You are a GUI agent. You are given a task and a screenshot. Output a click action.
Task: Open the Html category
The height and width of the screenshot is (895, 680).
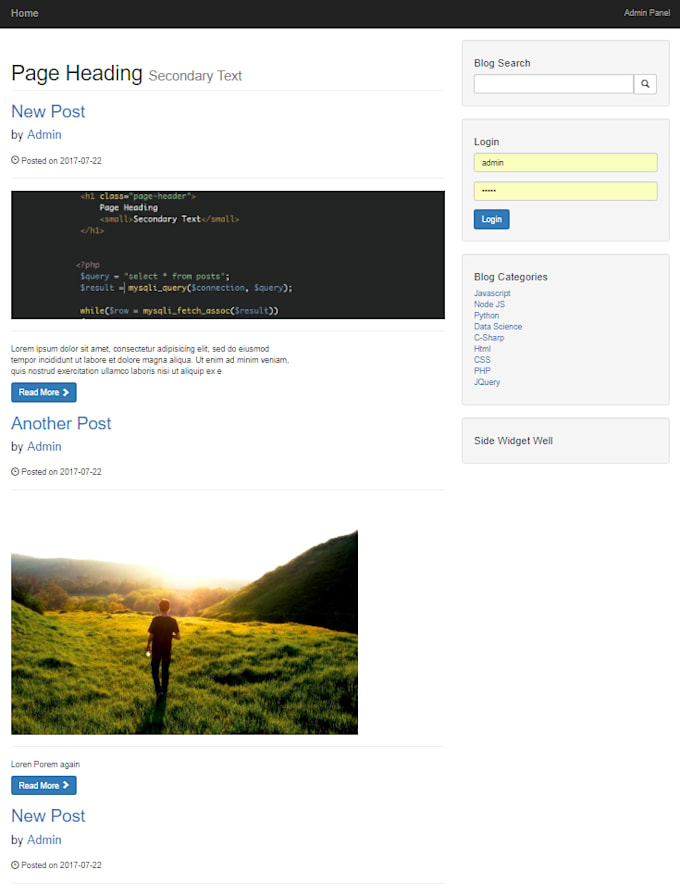coord(482,348)
